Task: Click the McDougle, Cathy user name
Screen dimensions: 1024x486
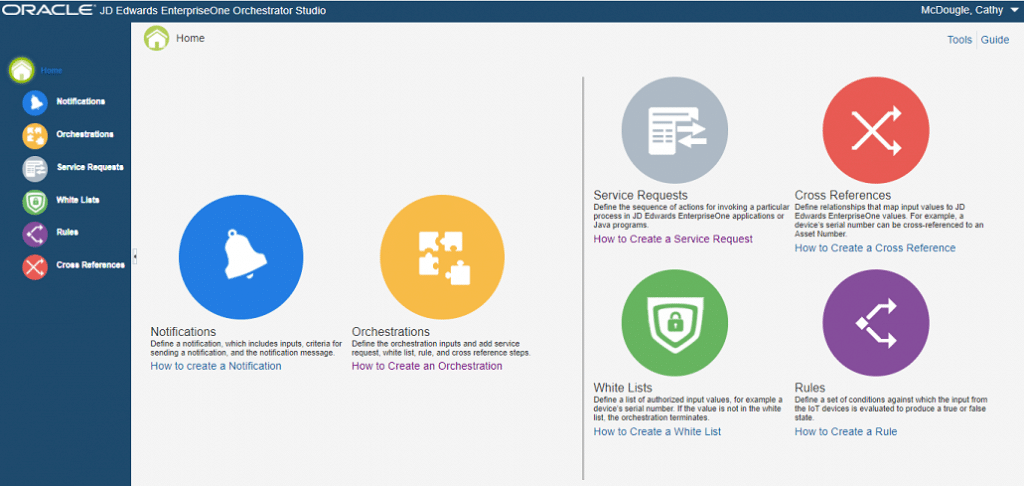Action: [x=962, y=10]
